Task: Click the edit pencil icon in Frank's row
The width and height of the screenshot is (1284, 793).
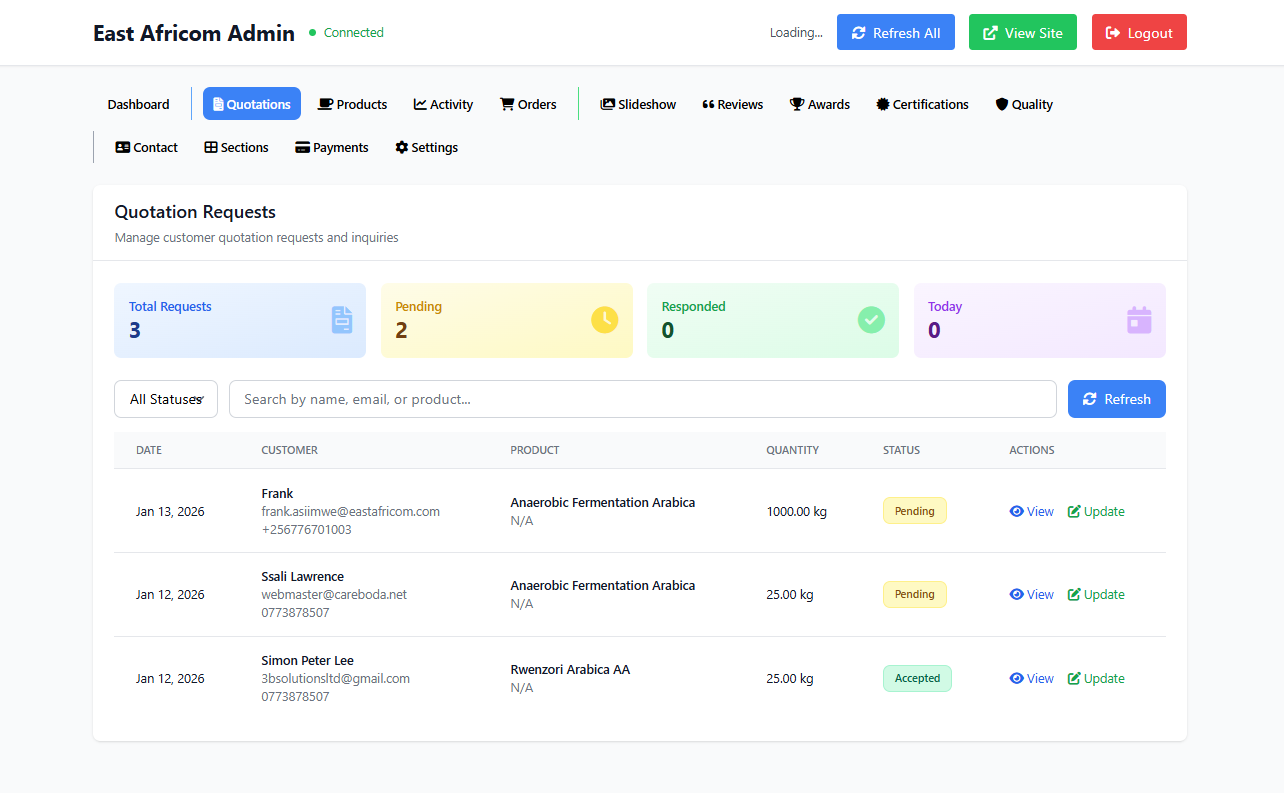Action: pyautogui.click(x=1074, y=511)
